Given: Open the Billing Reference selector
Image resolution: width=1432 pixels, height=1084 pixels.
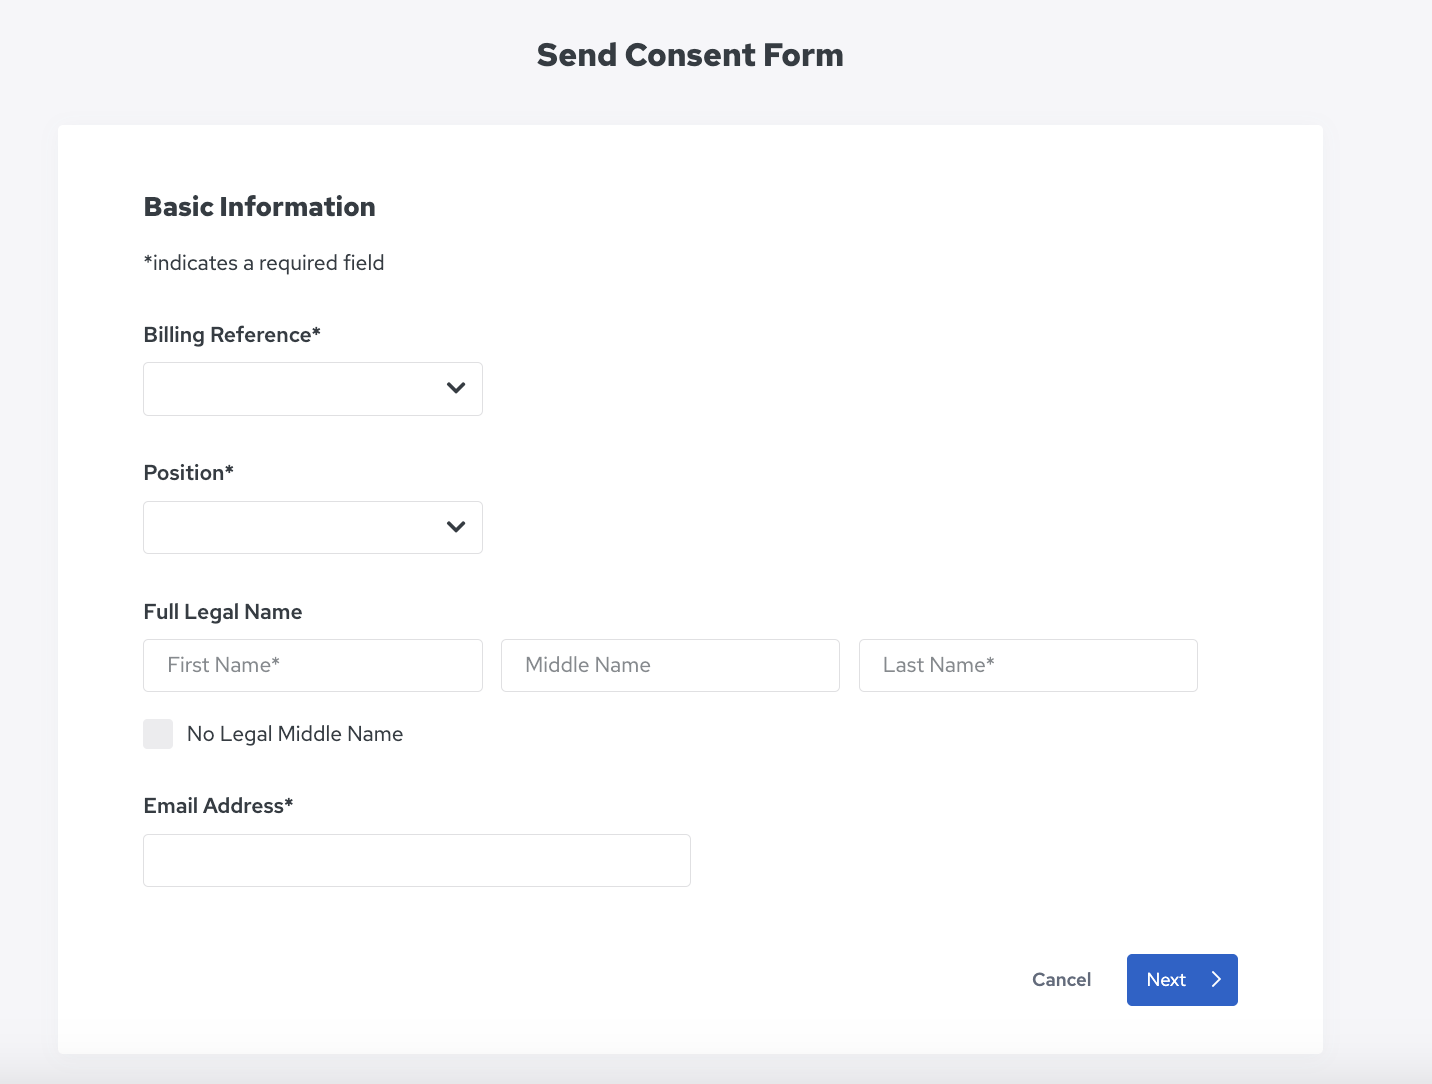Looking at the screenshot, I should pyautogui.click(x=312, y=388).
